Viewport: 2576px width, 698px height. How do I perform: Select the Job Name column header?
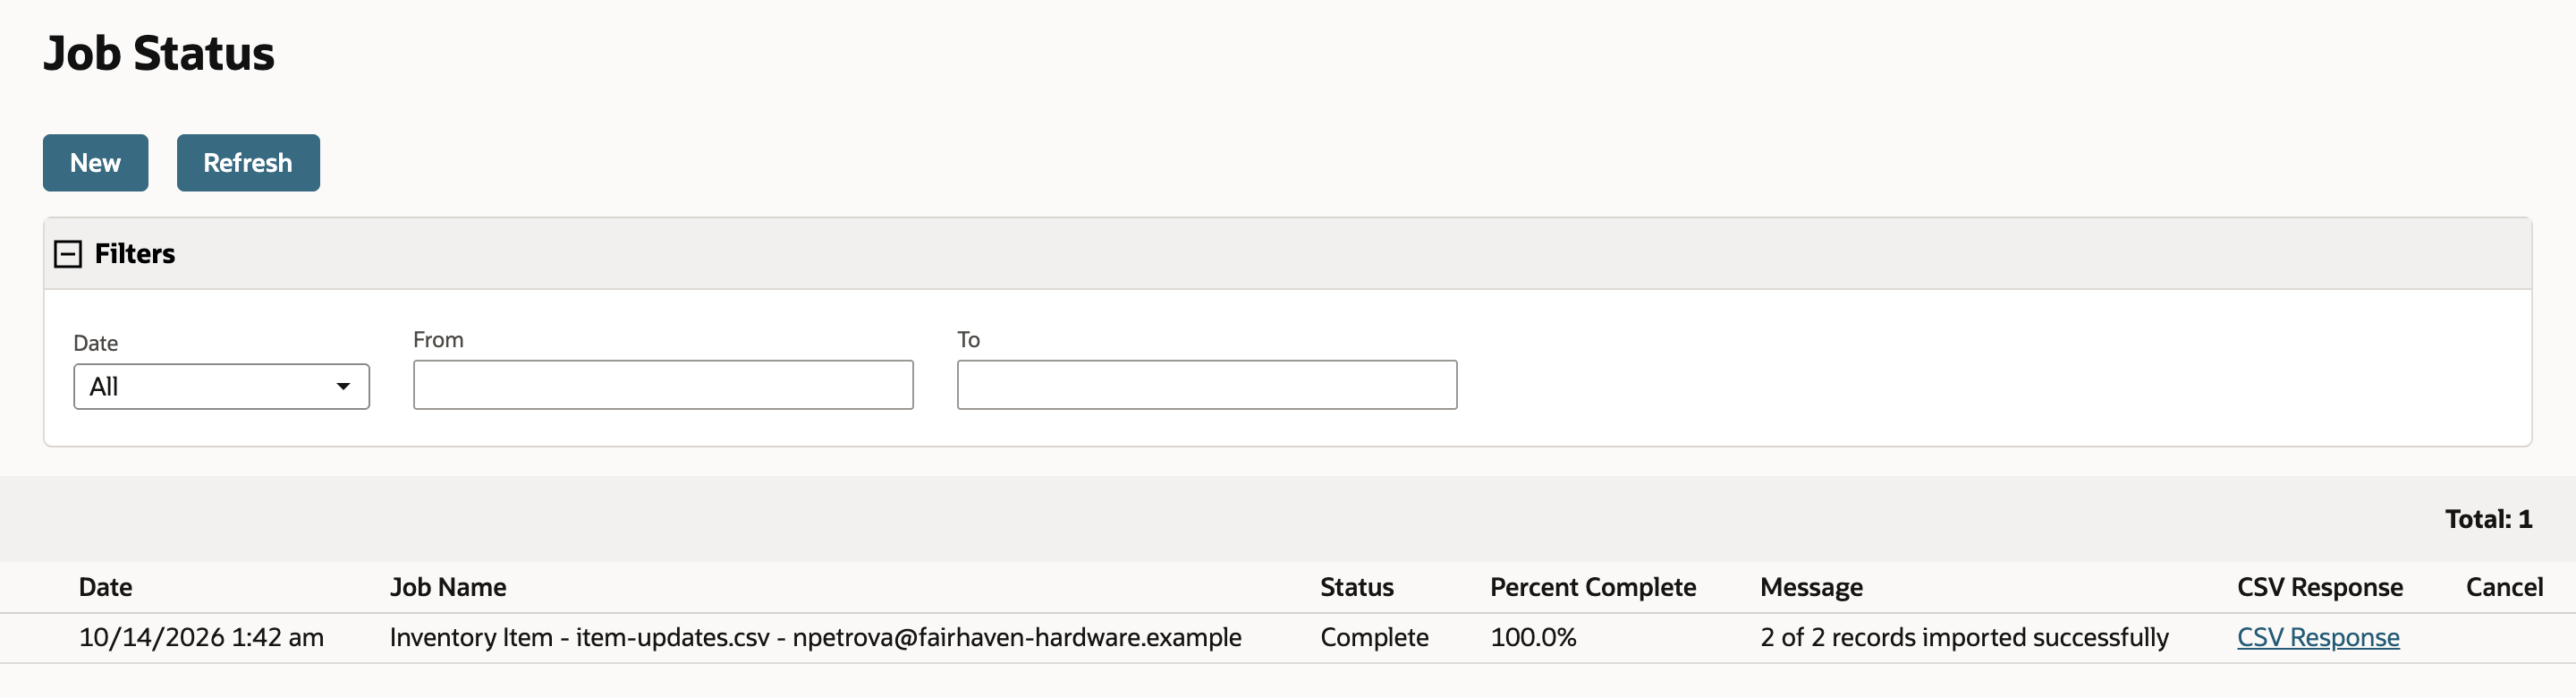click(448, 587)
